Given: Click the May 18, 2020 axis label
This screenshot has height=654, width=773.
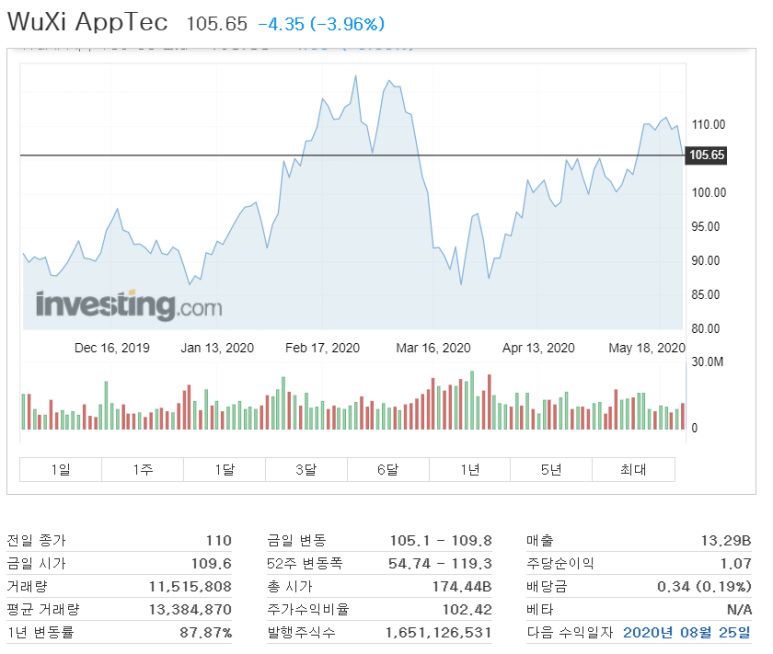Looking at the screenshot, I should 647,348.
